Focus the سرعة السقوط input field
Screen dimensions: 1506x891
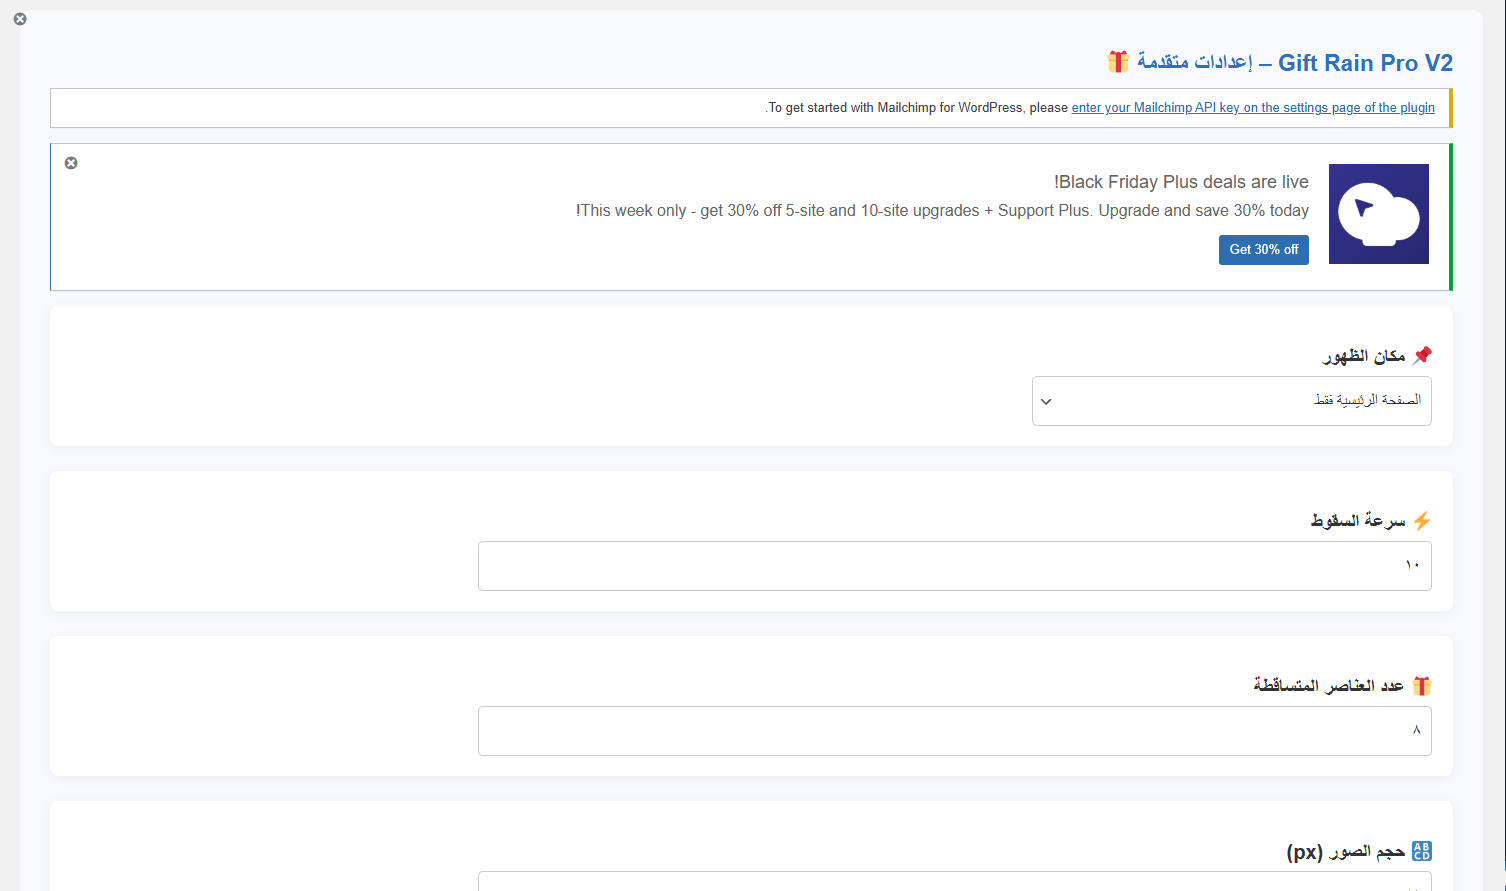pyautogui.click(x=954, y=566)
